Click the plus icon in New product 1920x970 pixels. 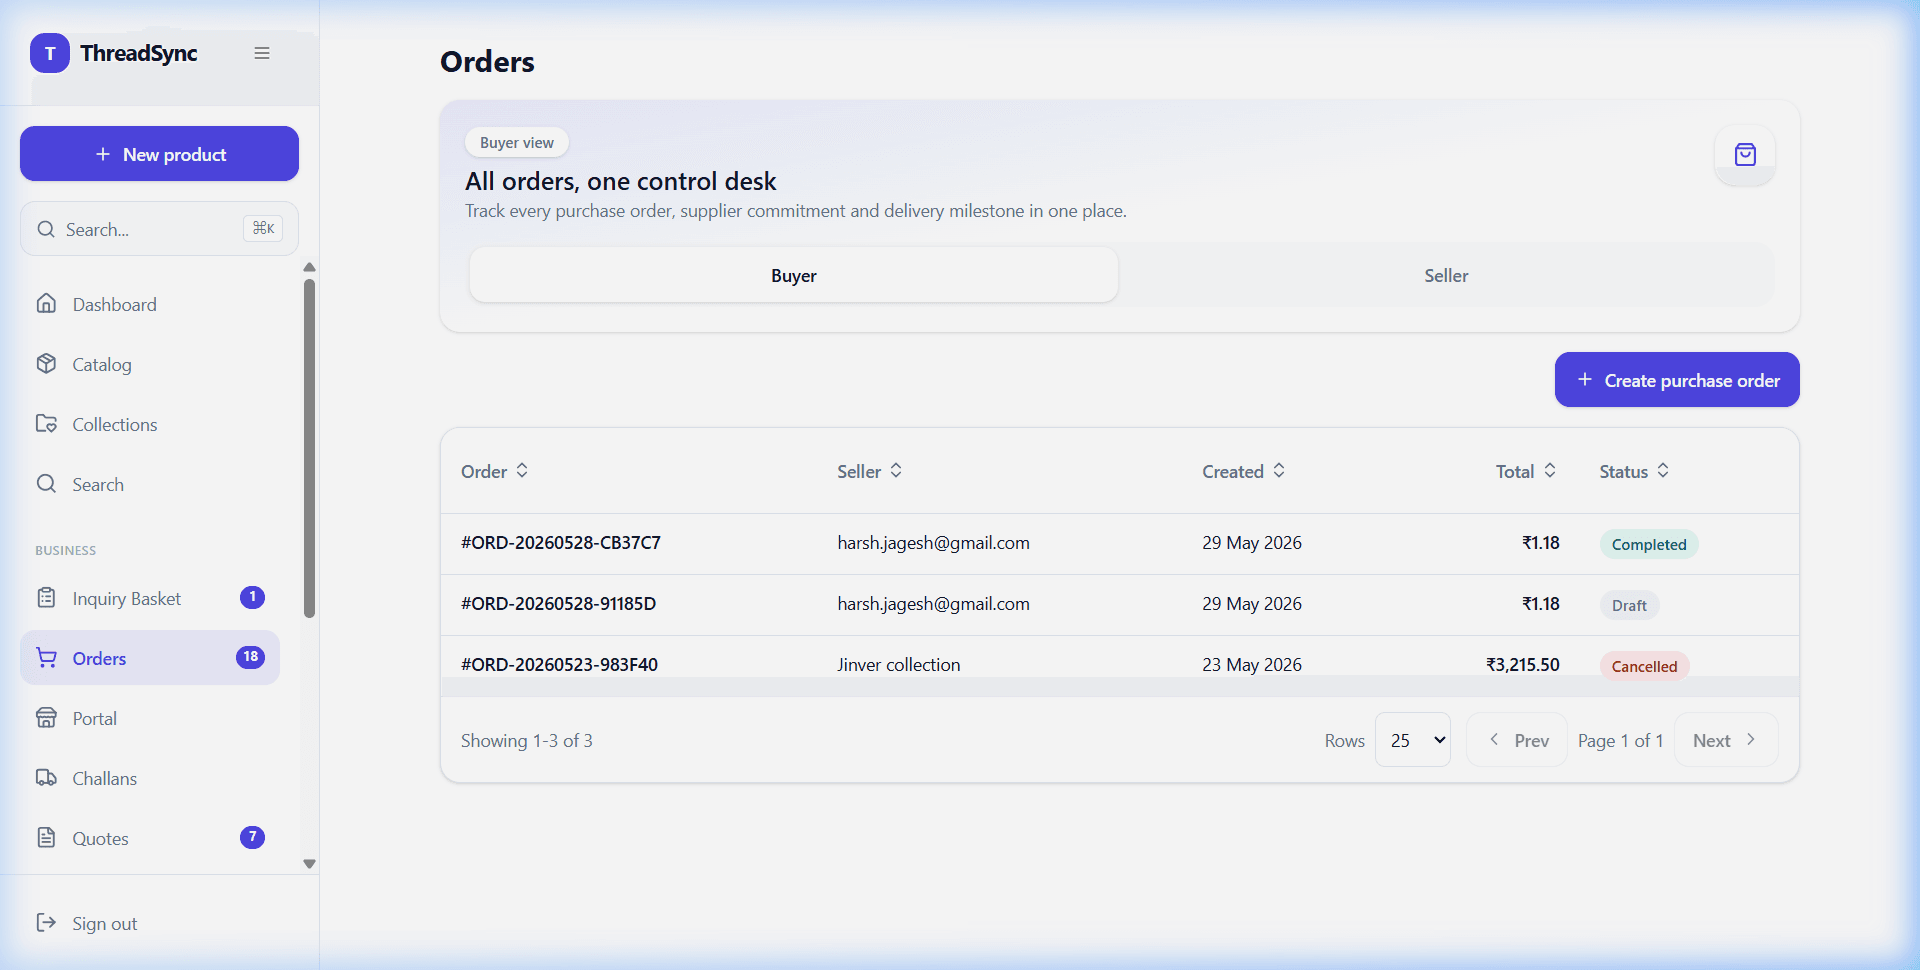103,154
